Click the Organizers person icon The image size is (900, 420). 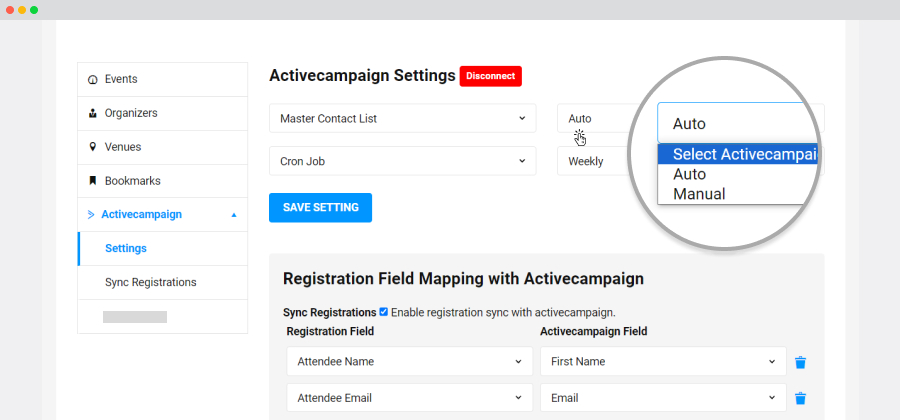[92, 114]
